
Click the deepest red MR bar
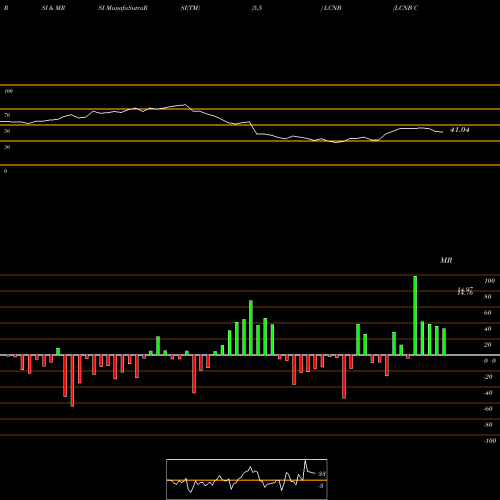click(72, 381)
